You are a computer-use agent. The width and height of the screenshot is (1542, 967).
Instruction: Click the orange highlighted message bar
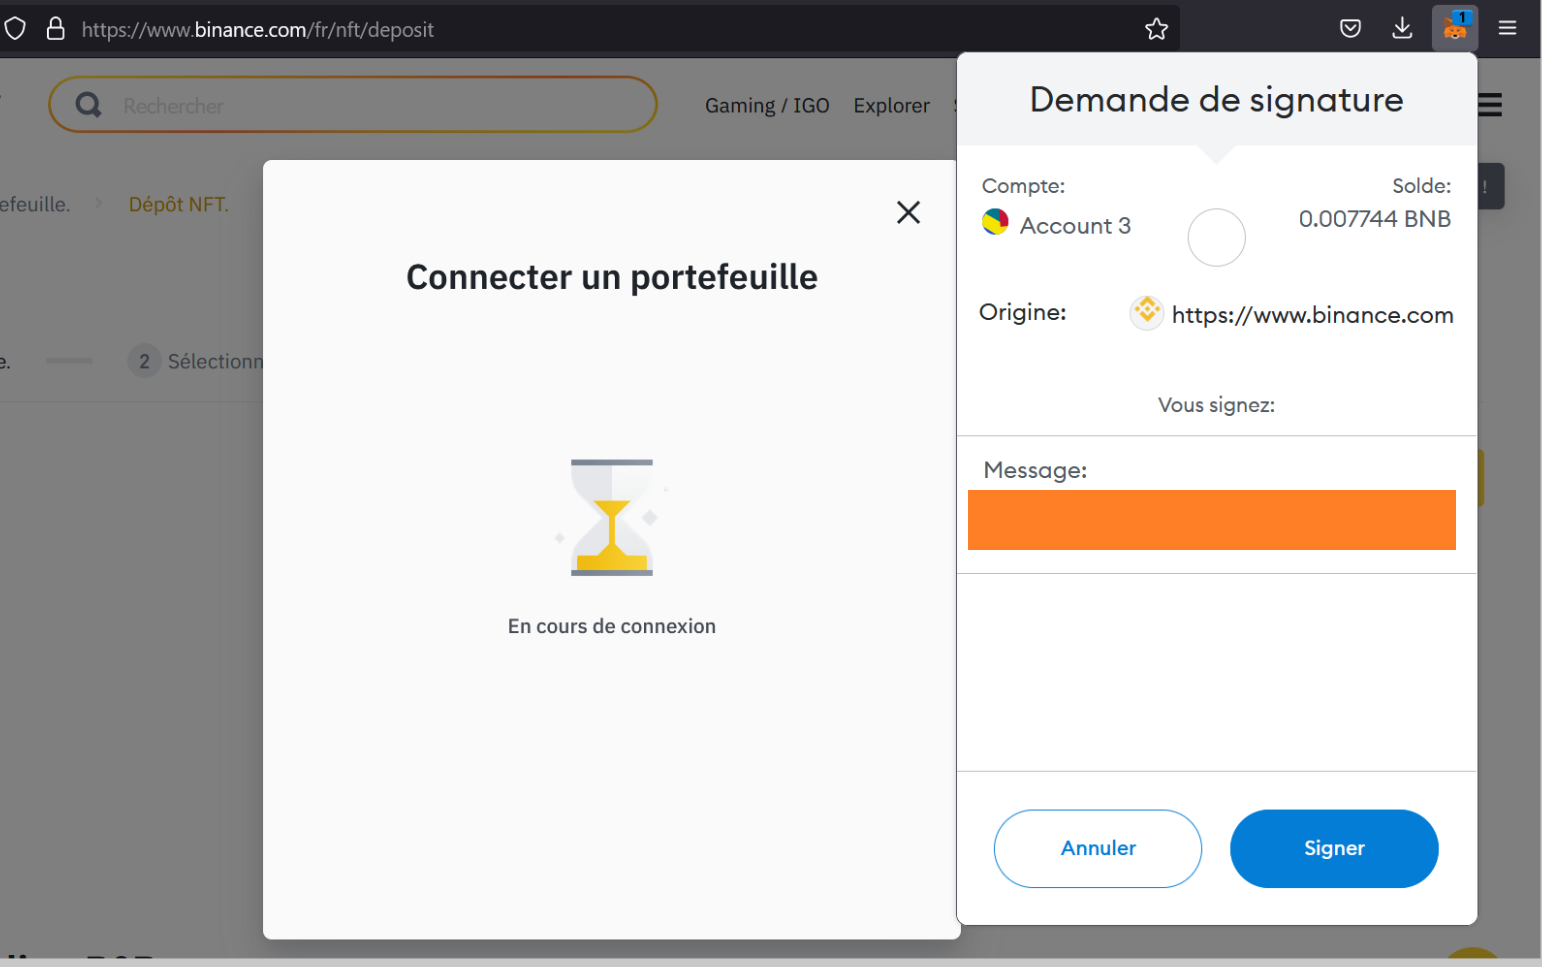point(1211,520)
